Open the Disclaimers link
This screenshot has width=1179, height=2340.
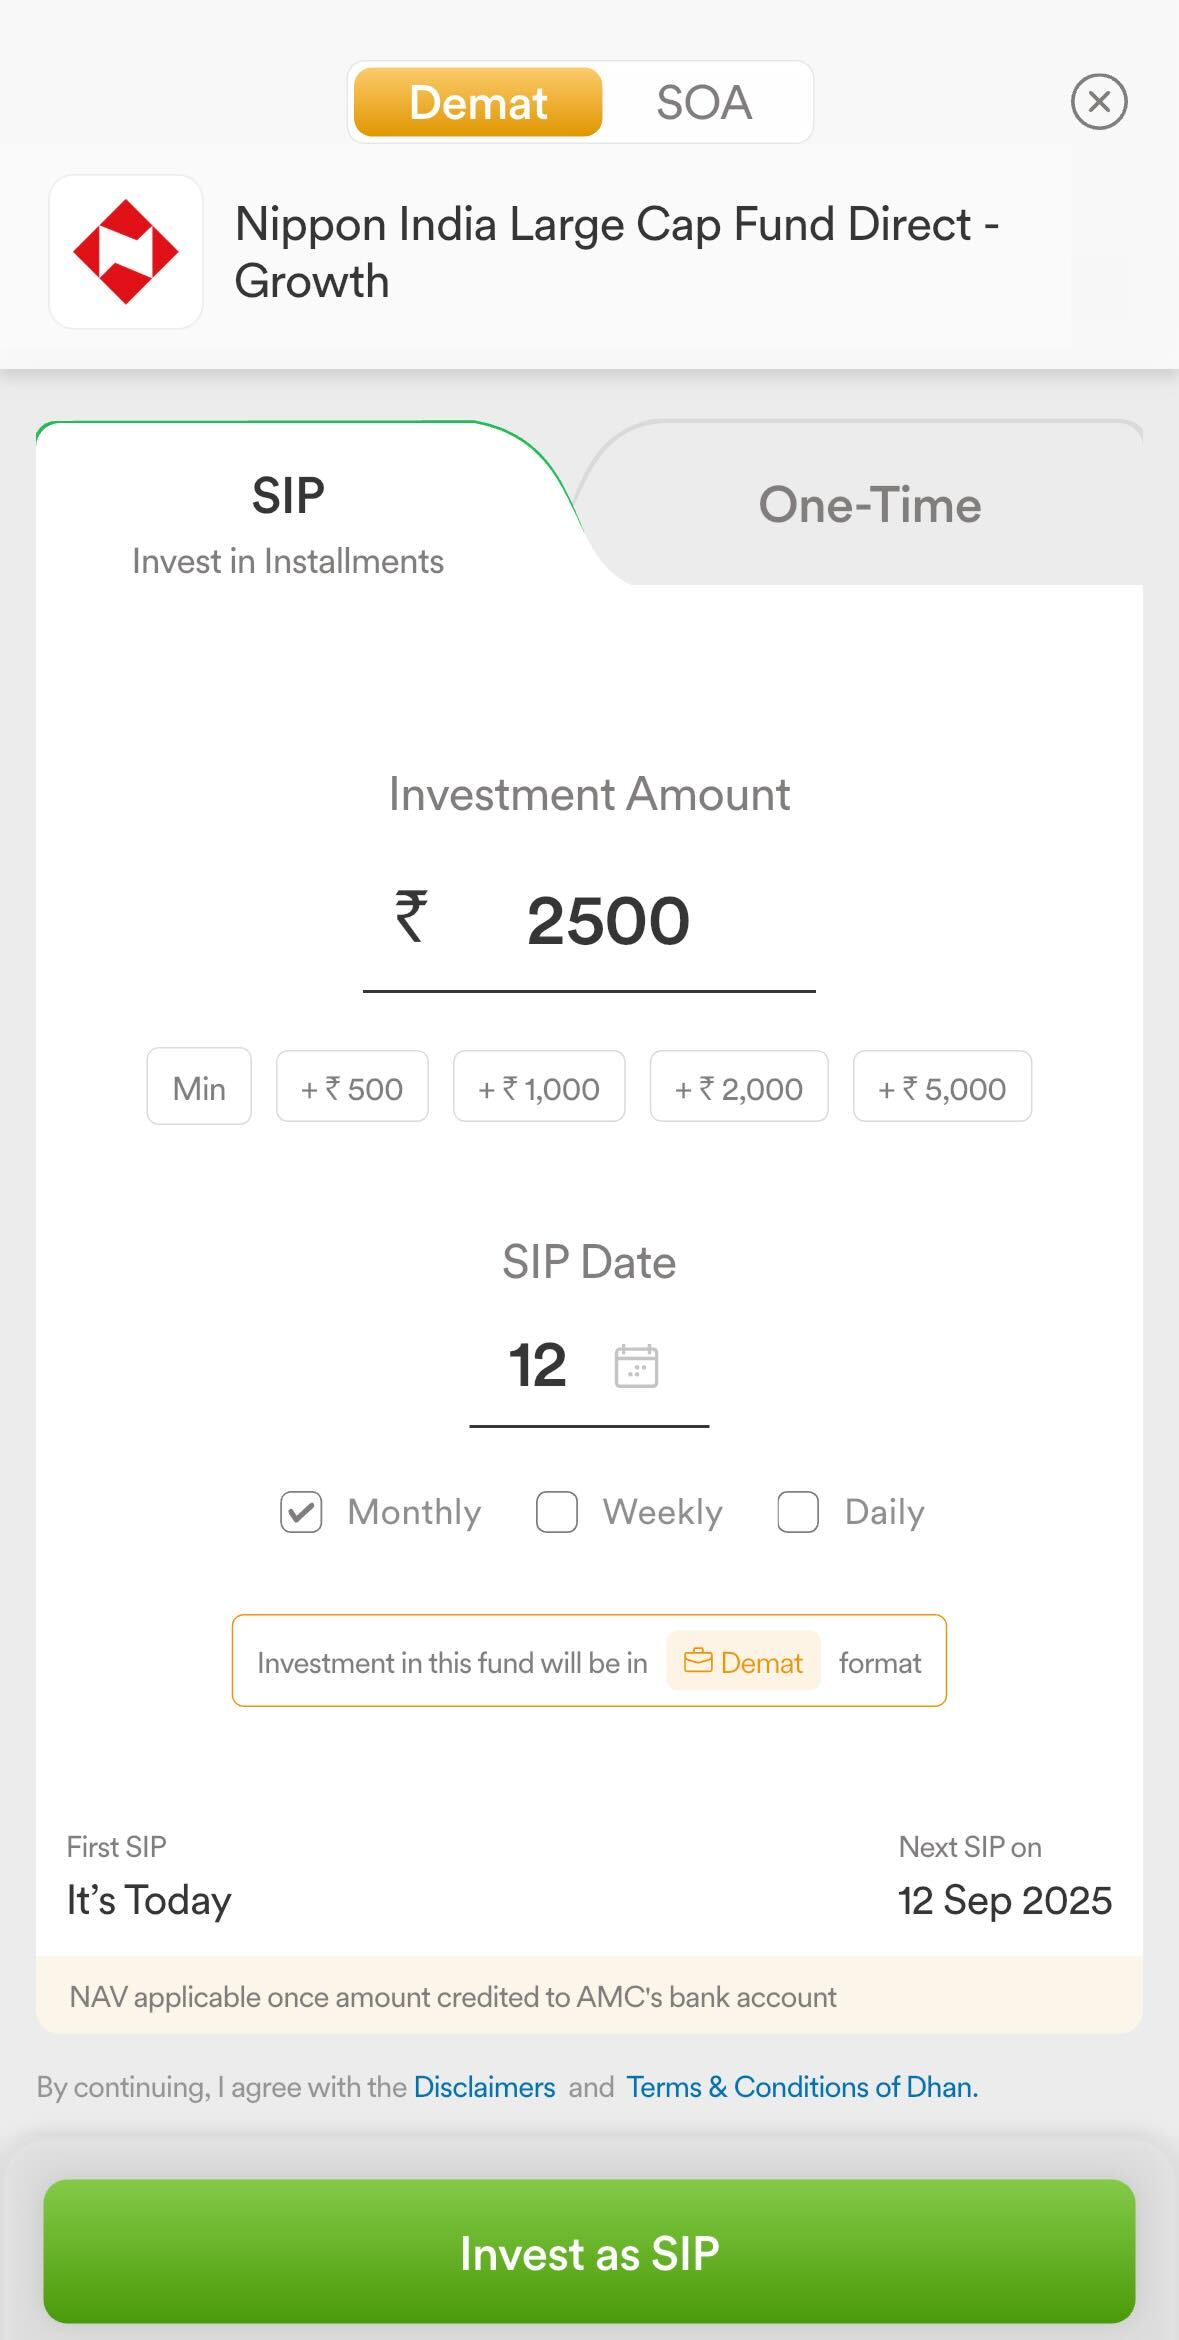click(x=484, y=2087)
